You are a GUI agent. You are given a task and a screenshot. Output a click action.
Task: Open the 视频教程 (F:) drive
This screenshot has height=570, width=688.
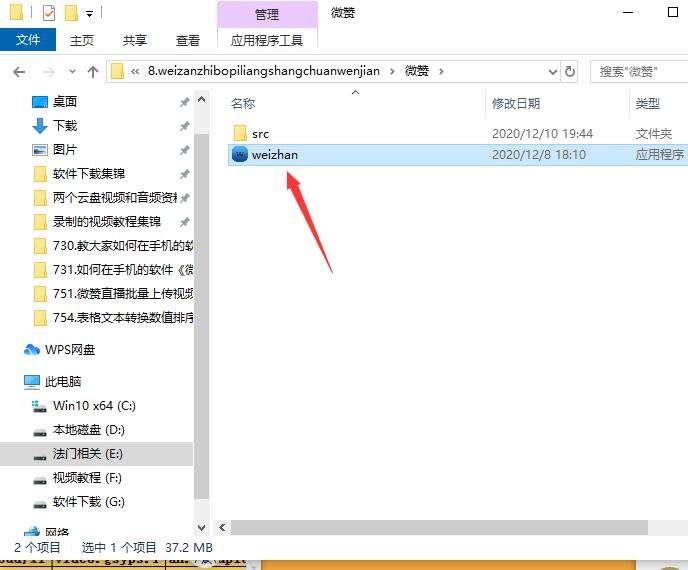pos(87,477)
